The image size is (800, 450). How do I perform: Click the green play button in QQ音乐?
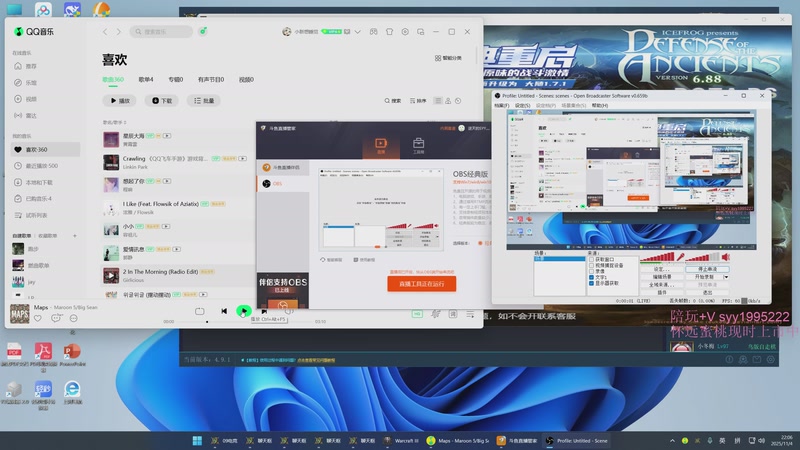pyautogui.click(x=244, y=311)
